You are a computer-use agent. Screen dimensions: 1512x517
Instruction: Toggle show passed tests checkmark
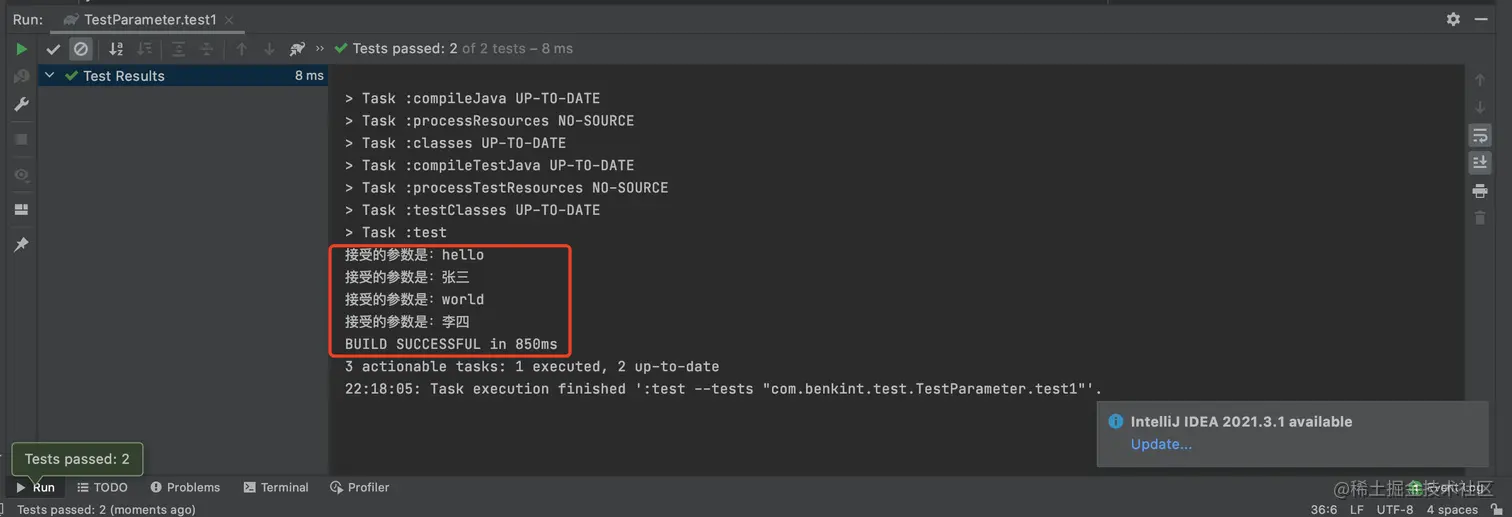[53, 49]
